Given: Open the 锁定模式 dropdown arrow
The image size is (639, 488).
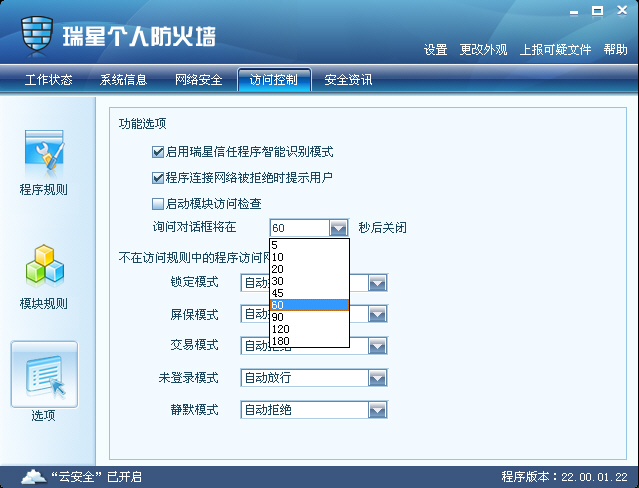Looking at the screenshot, I should [377, 283].
